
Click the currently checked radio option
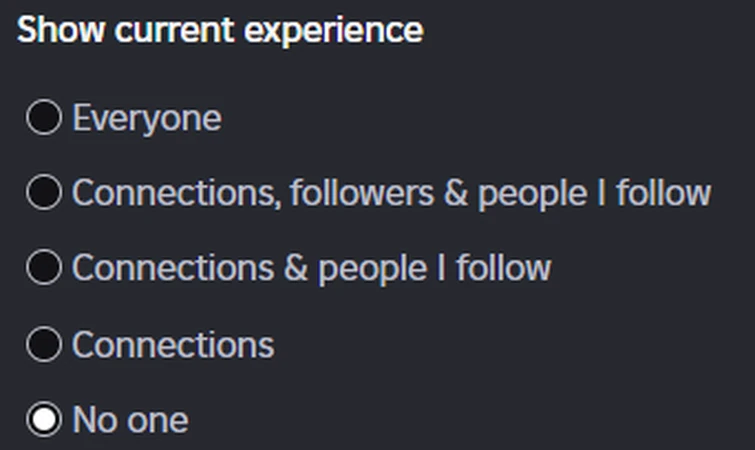click(44, 419)
